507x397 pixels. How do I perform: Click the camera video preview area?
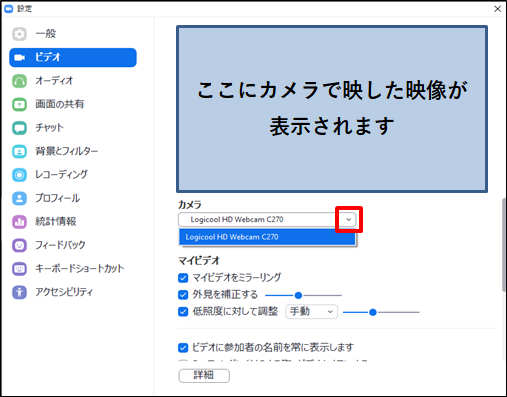click(332, 109)
